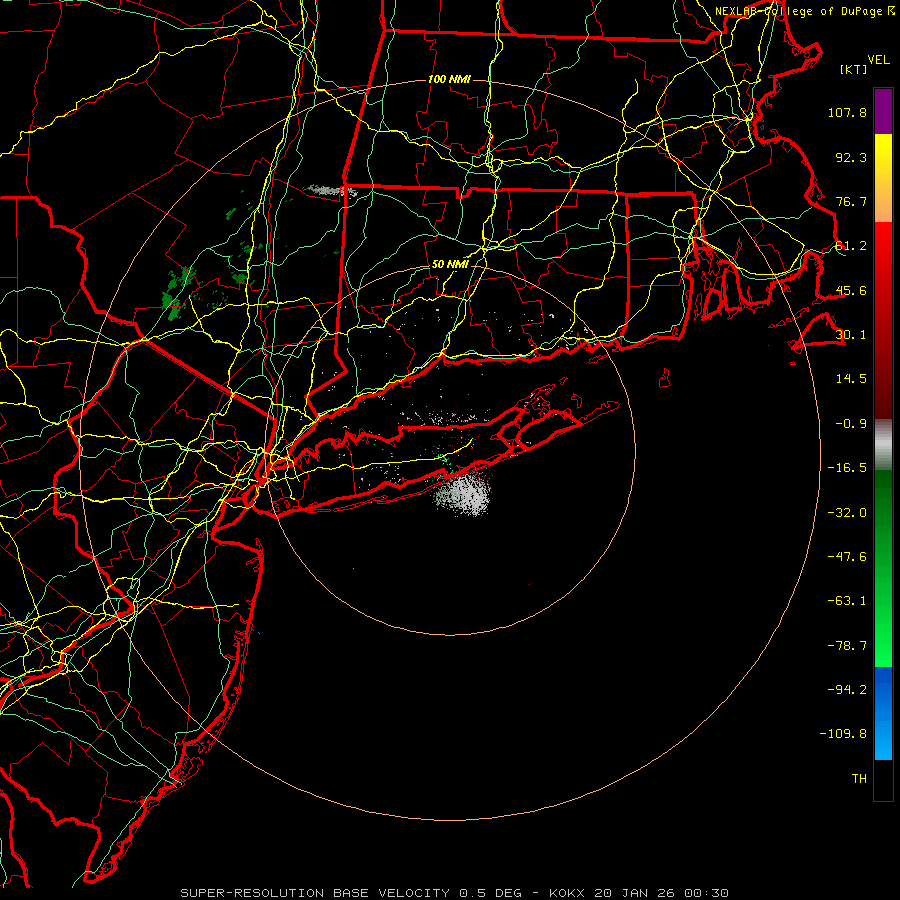Select the -63.1 legend value

tap(847, 601)
